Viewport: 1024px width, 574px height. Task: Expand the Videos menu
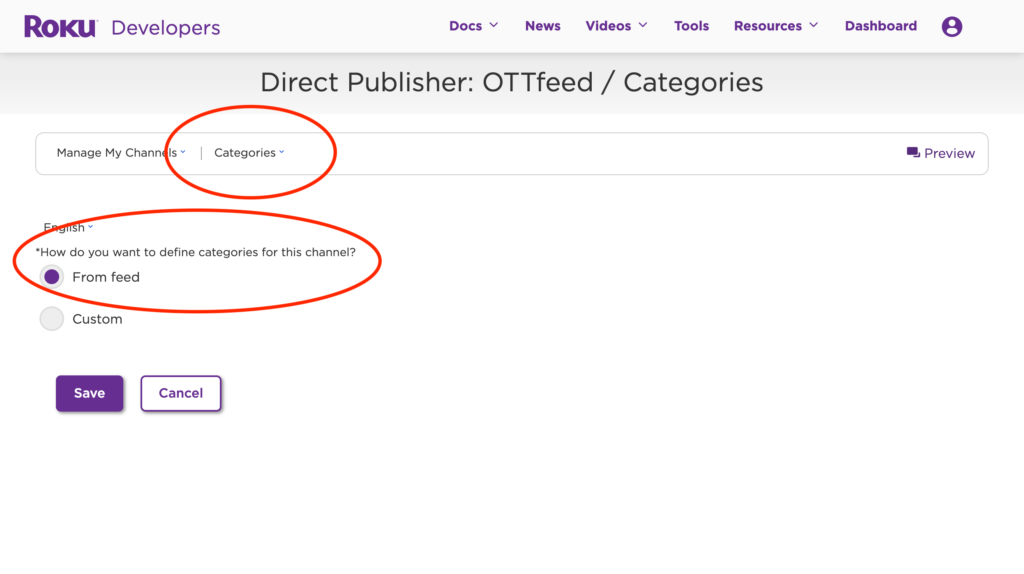(616, 26)
